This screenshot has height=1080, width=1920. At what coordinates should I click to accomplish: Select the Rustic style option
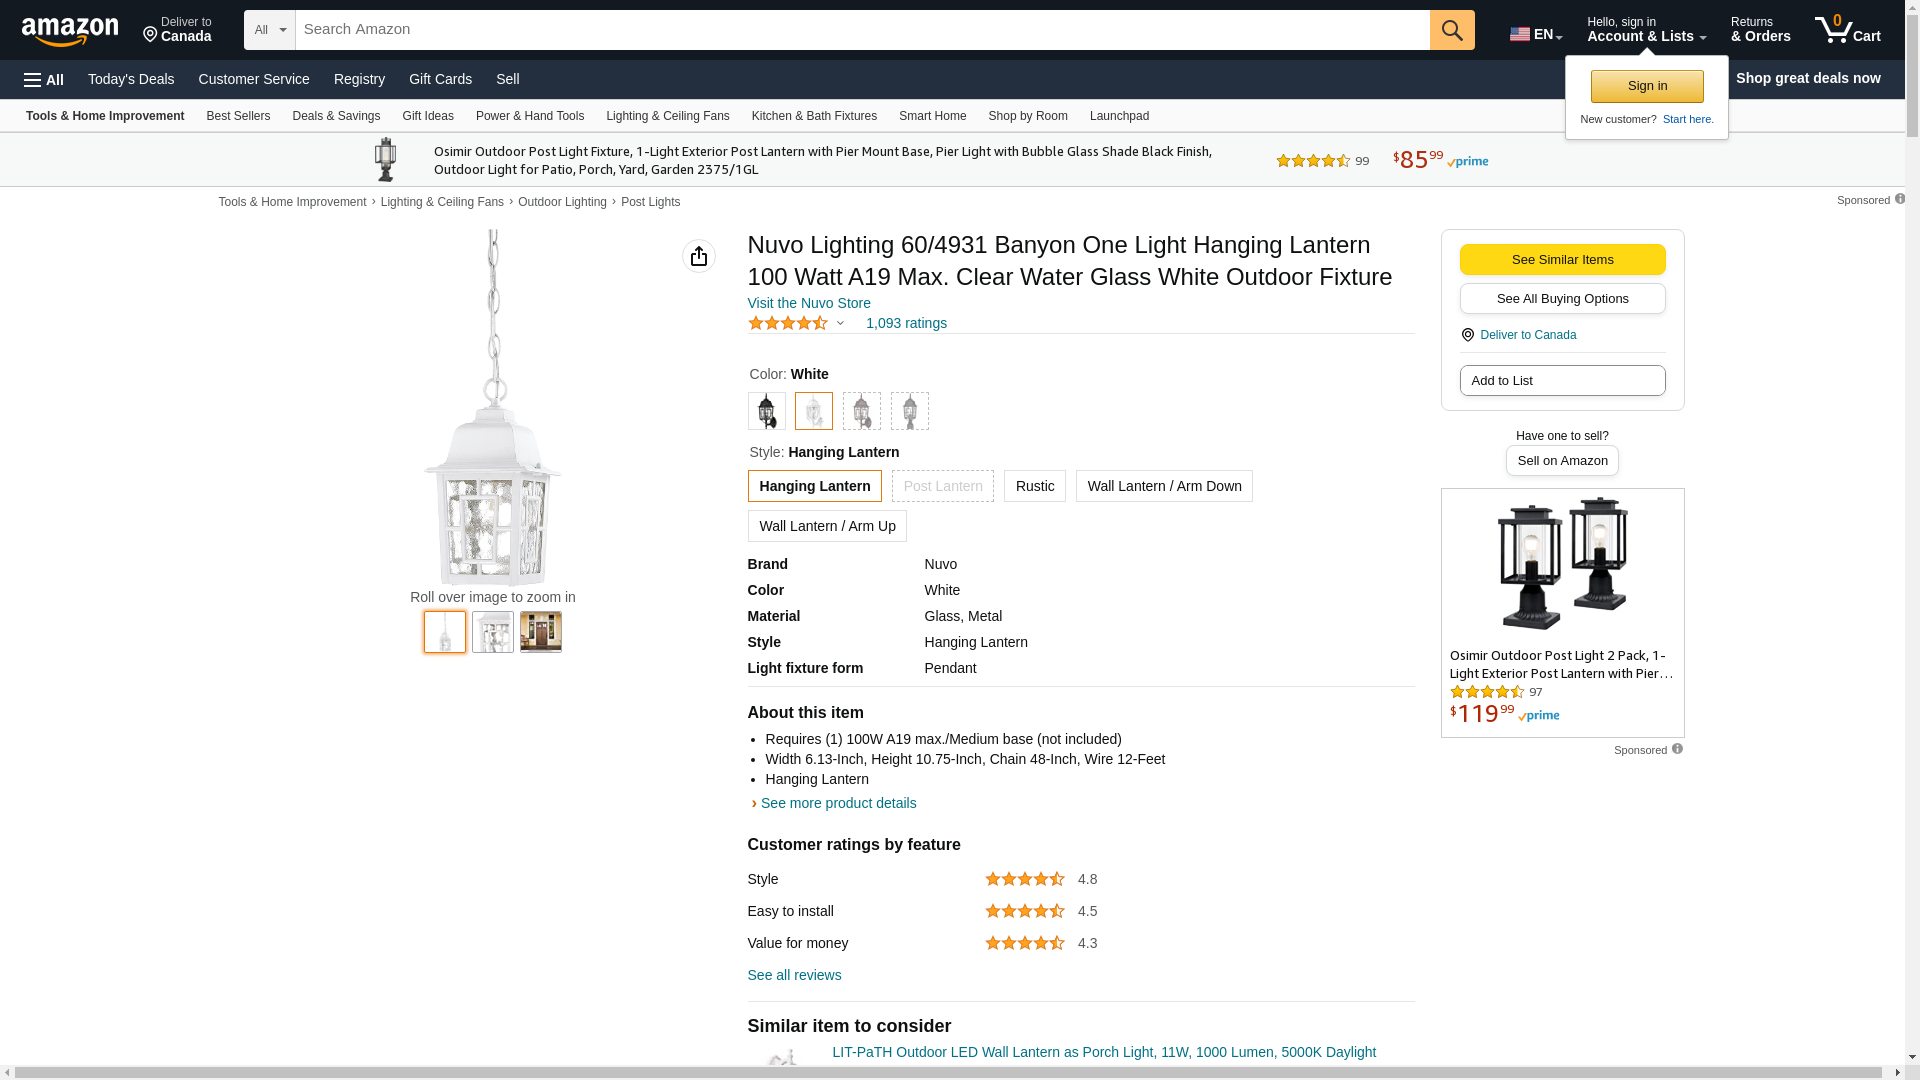pyautogui.click(x=1034, y=486)
